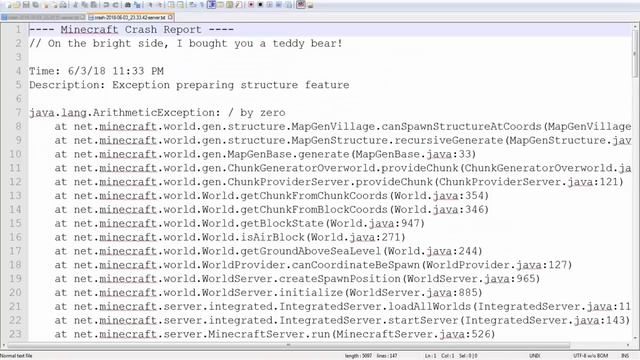Click Save Recorded Macro icon
The image size is (640, 360).
coord(288,5)
